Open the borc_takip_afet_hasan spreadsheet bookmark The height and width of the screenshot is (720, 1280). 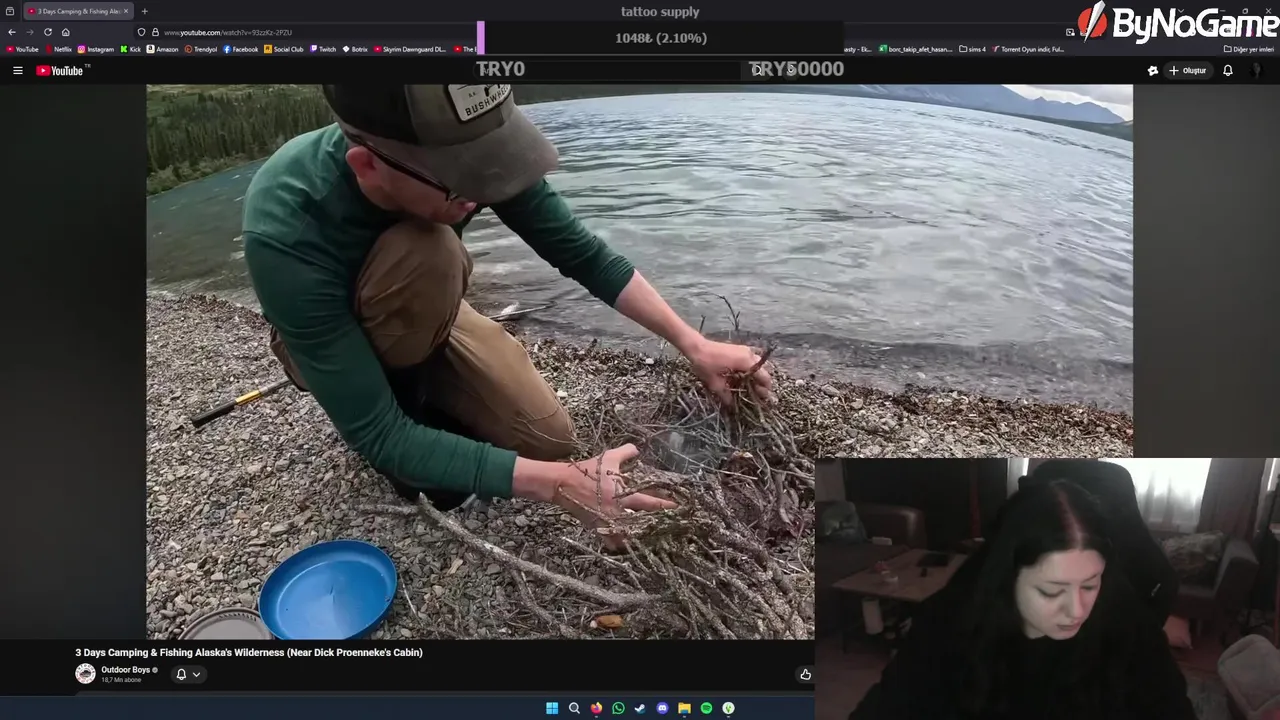pos(916,49)
